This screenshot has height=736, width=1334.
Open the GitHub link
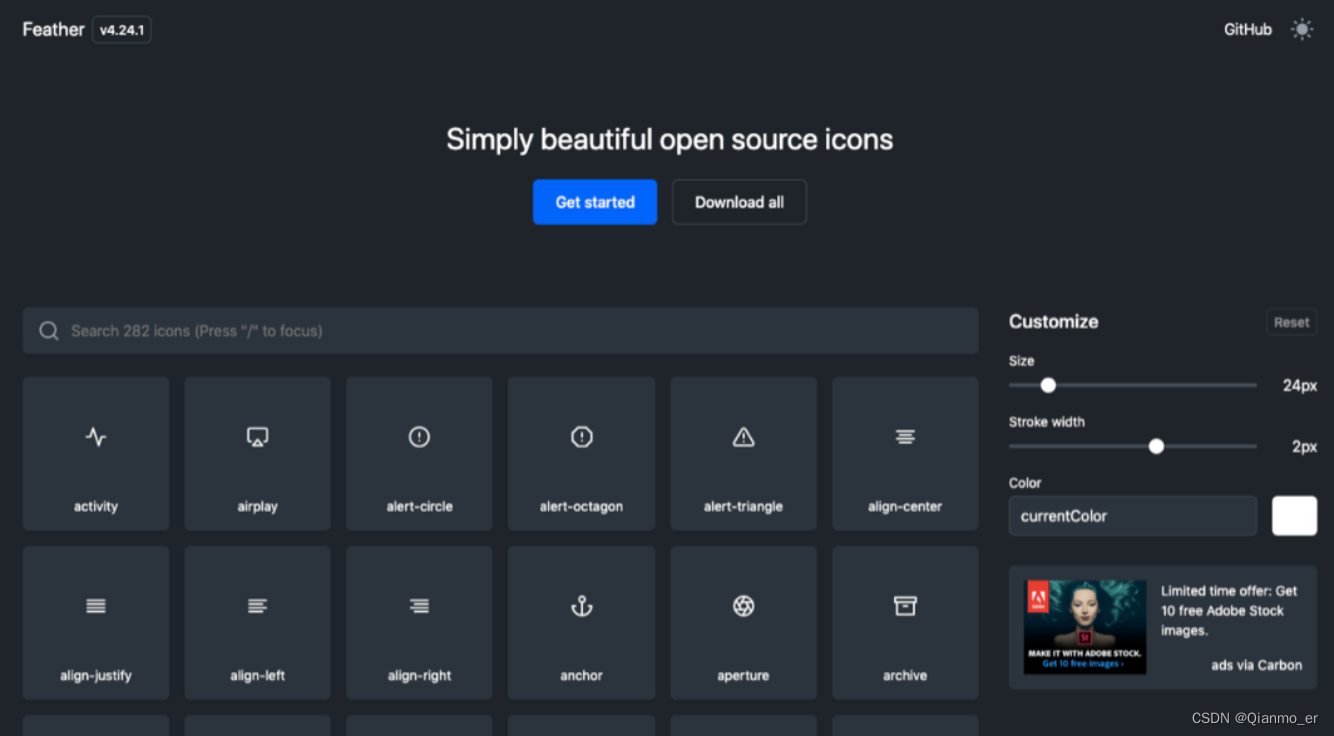[1248, 30]
